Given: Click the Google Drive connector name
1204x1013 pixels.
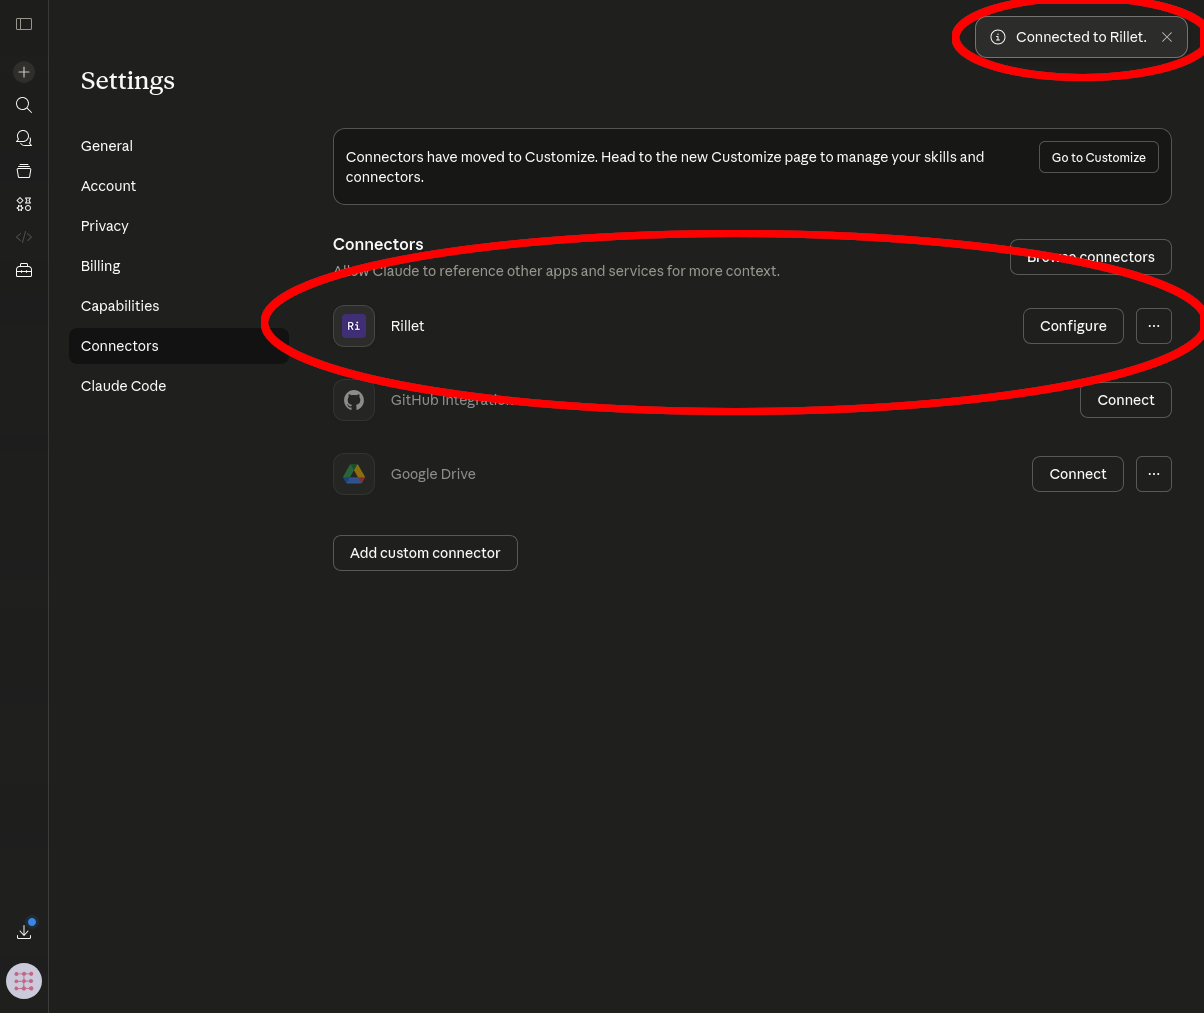Looking at the screenshot, I should (433, 474).
